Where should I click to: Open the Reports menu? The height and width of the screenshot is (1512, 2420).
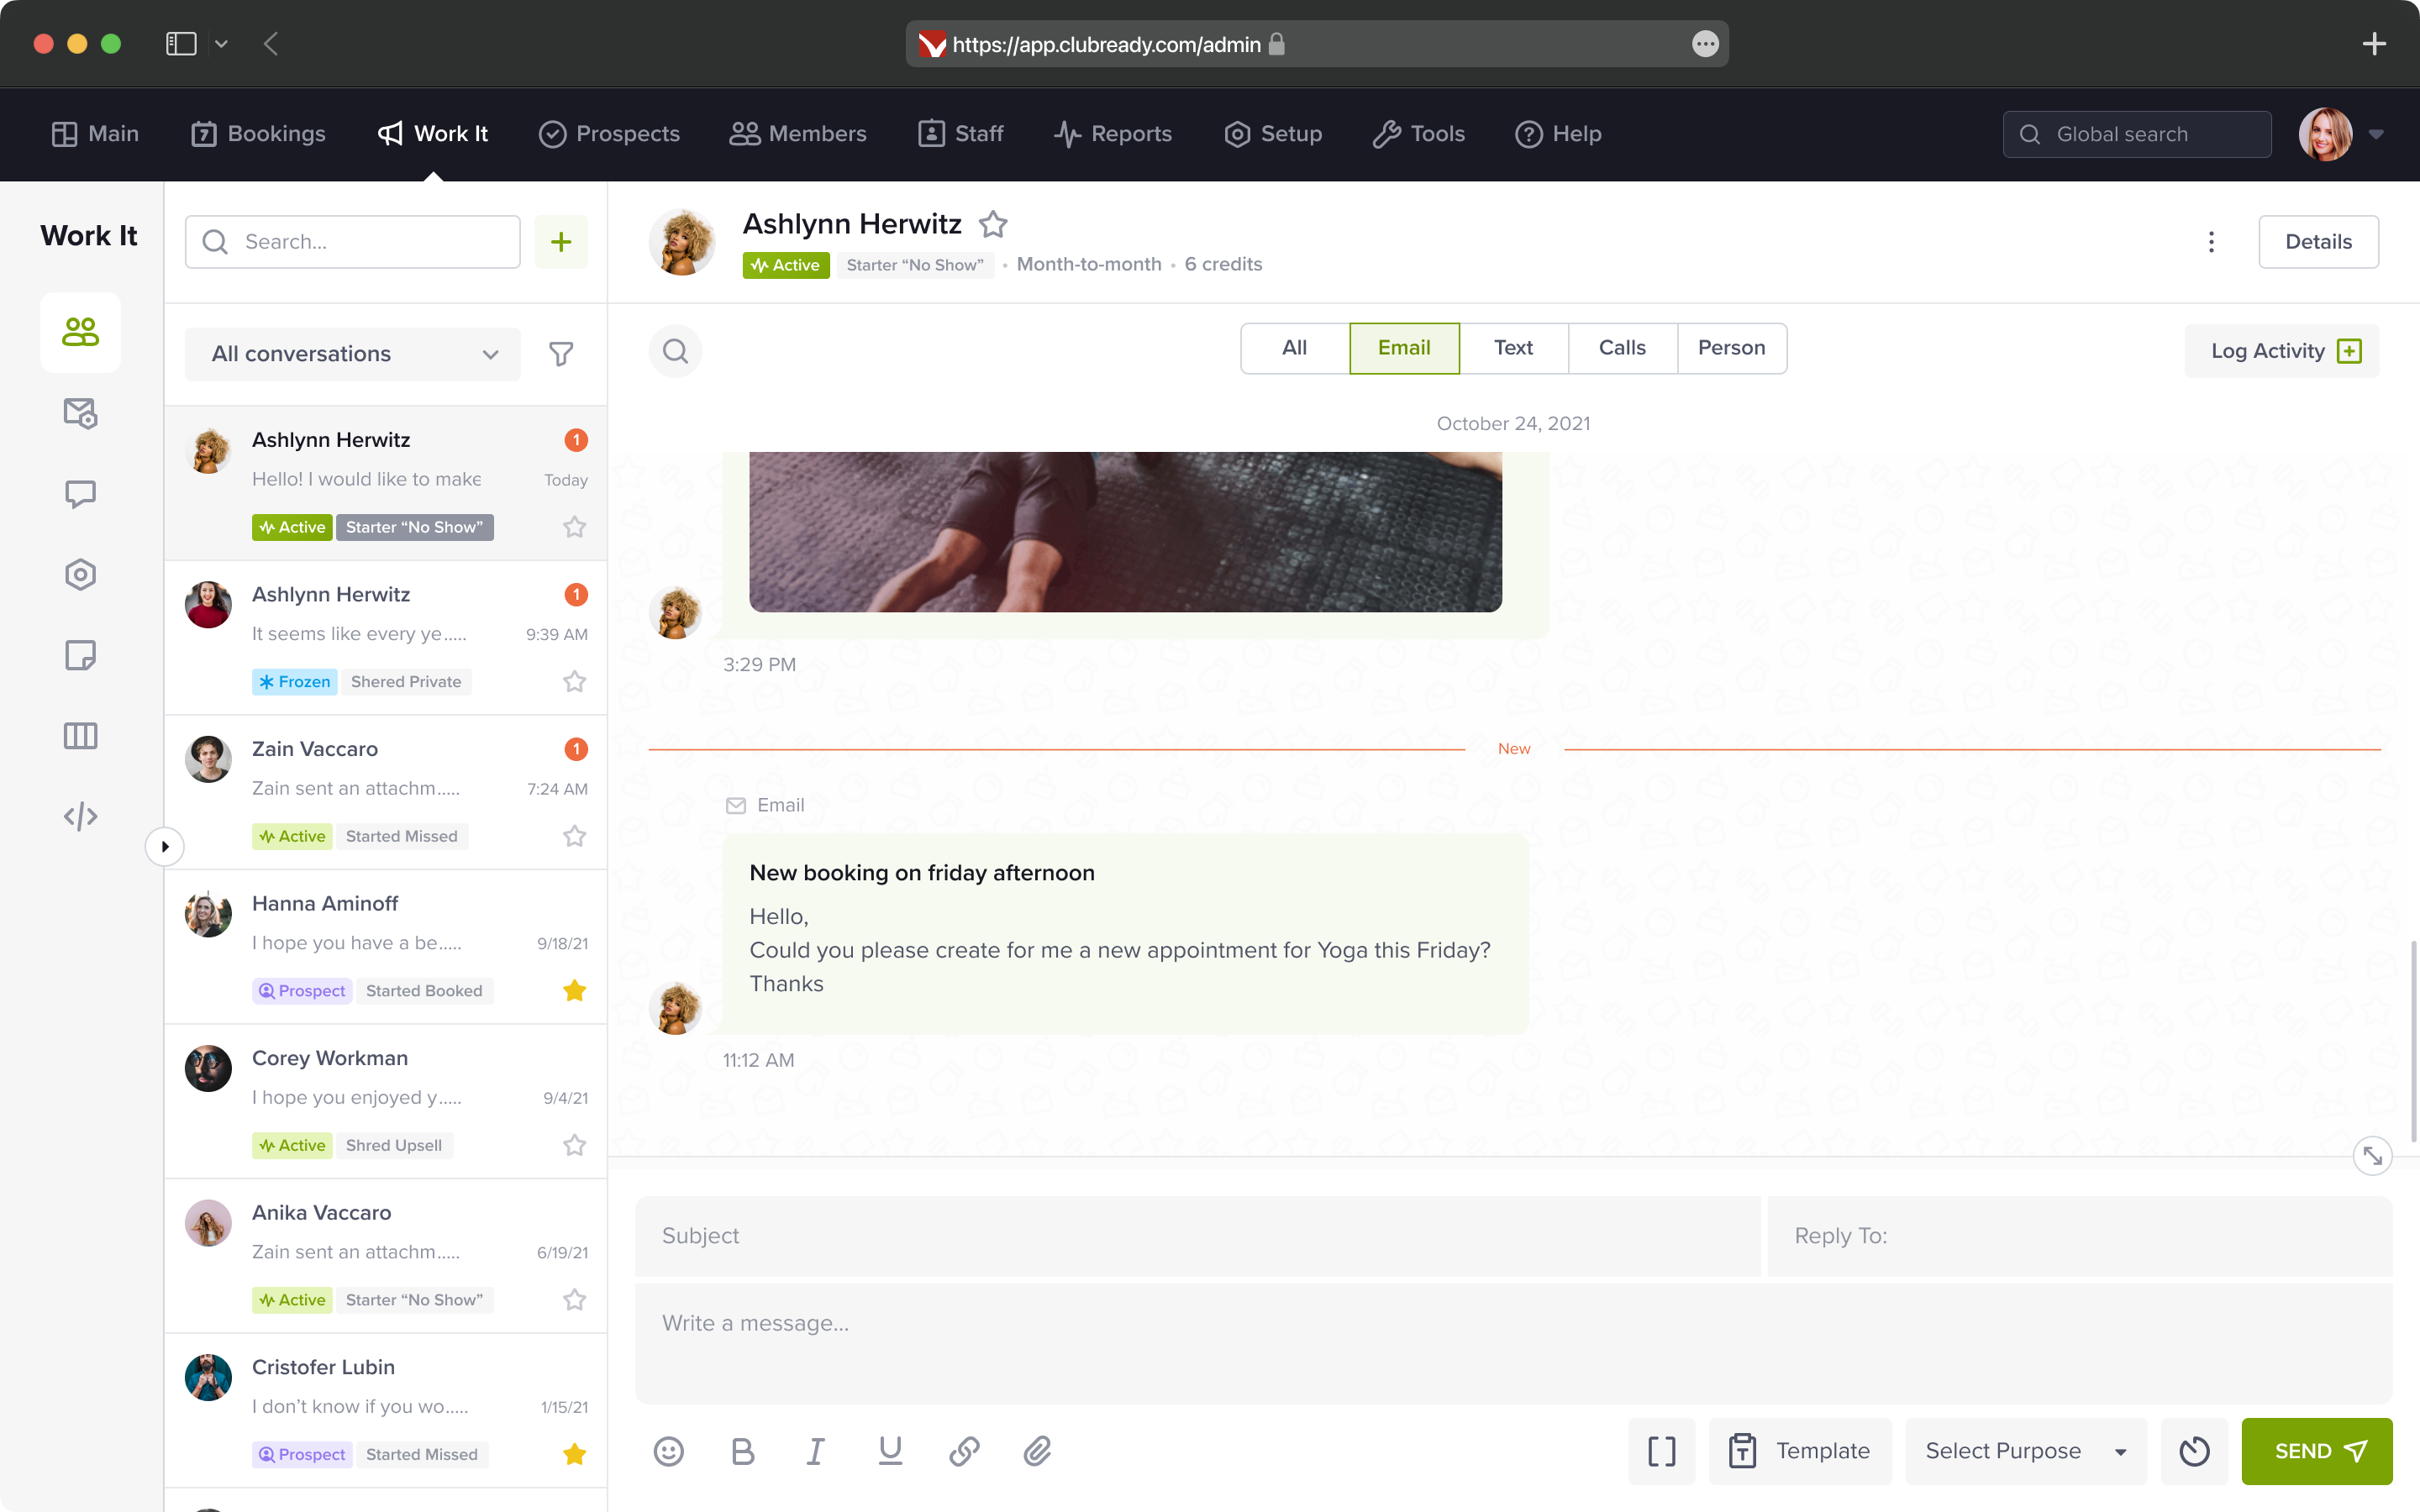pyautogui.click(x=1112, y=134)
